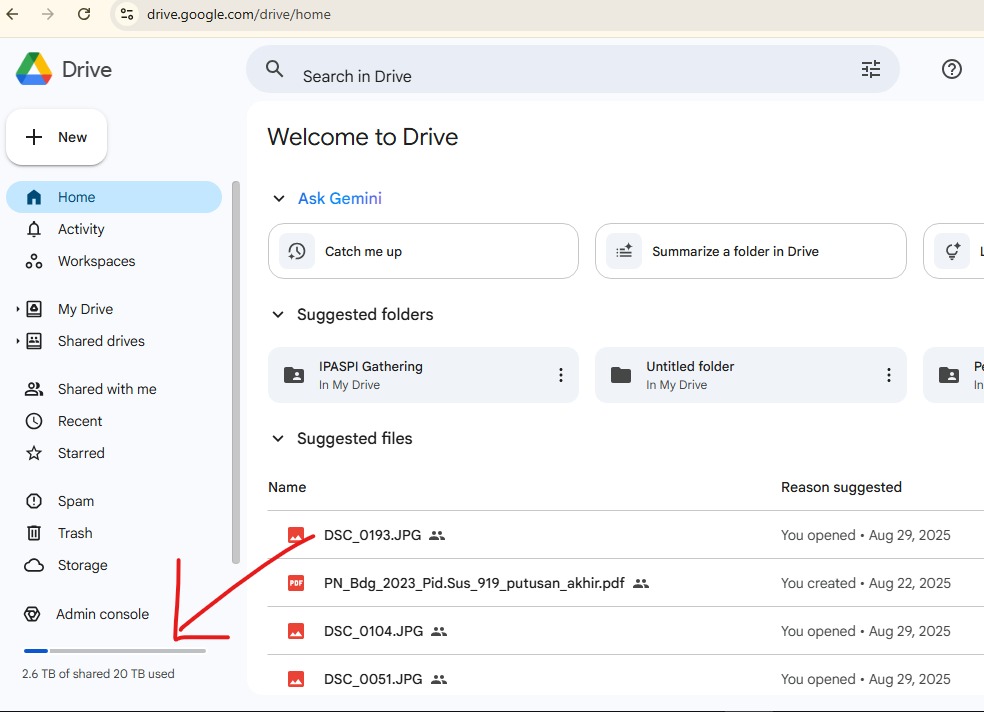Click the storage usage progress bar
Image resolution: width=984 pixels, height=712 pixels.
114,651
